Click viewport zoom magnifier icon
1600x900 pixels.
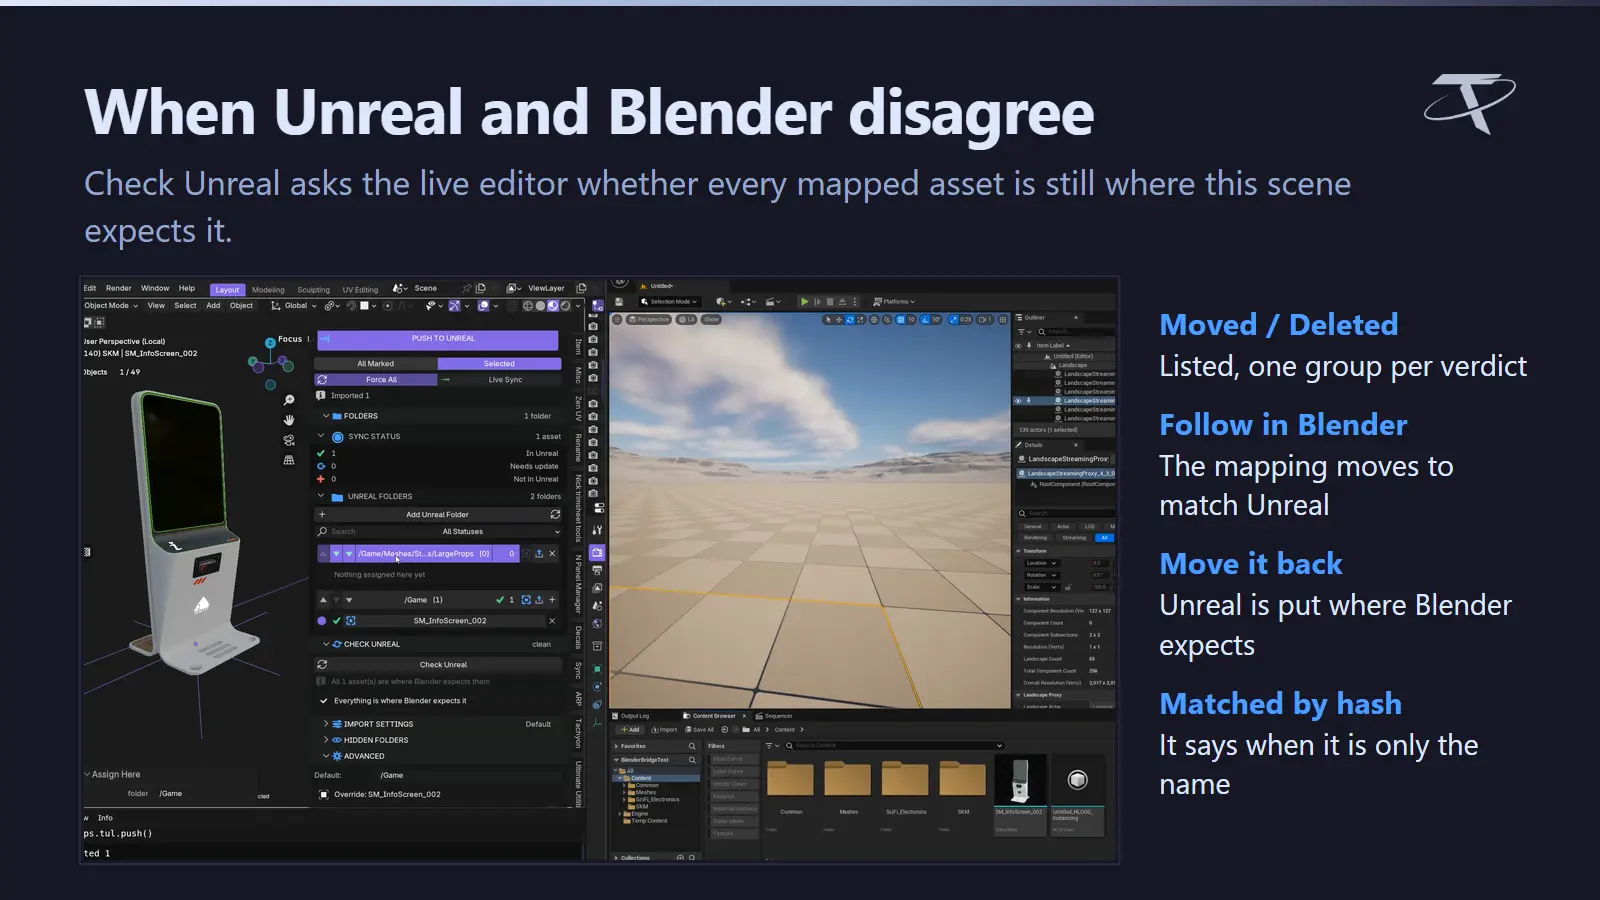pyautogui.click(x=289, y=400)
